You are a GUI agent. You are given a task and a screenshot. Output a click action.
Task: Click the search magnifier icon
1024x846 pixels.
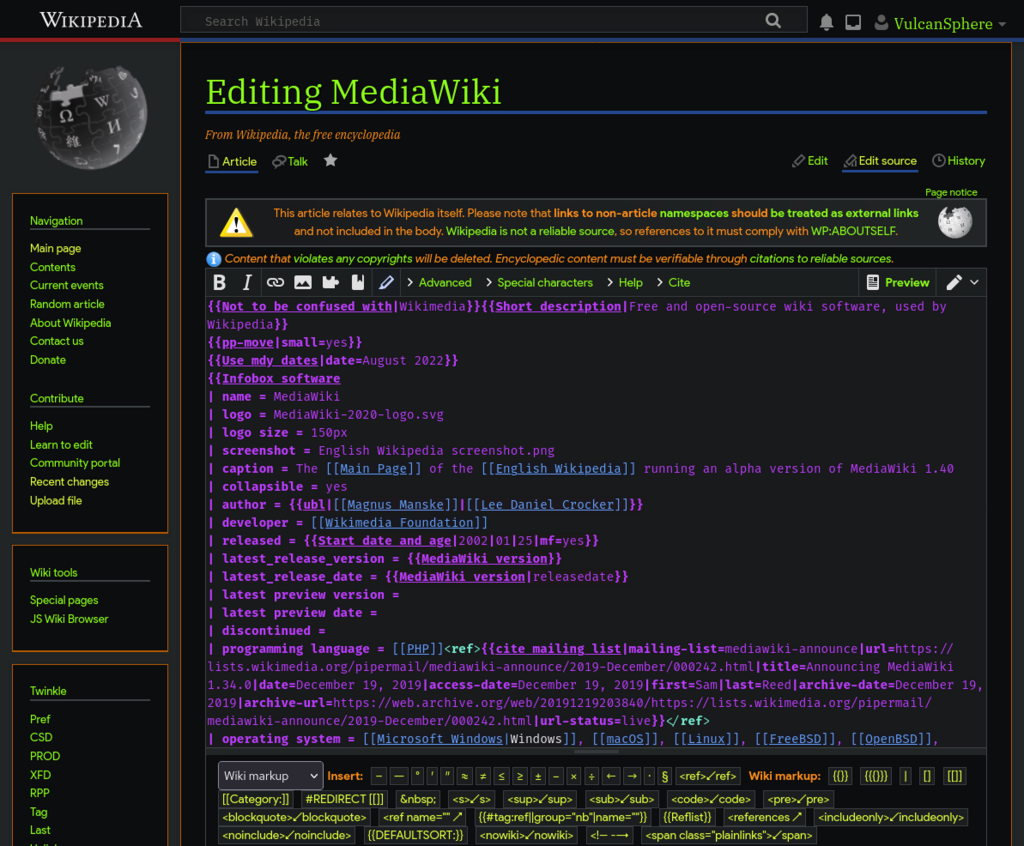tap(773, 21)
